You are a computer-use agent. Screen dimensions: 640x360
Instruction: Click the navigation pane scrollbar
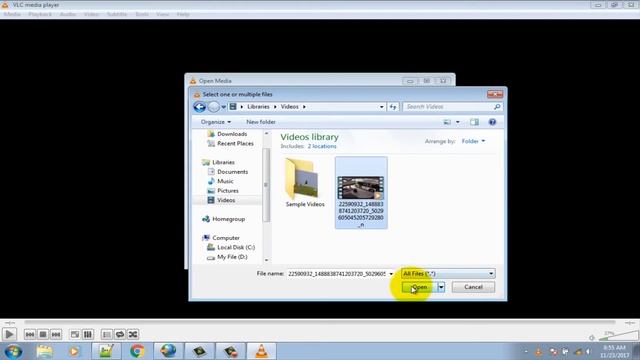point(267,184)
